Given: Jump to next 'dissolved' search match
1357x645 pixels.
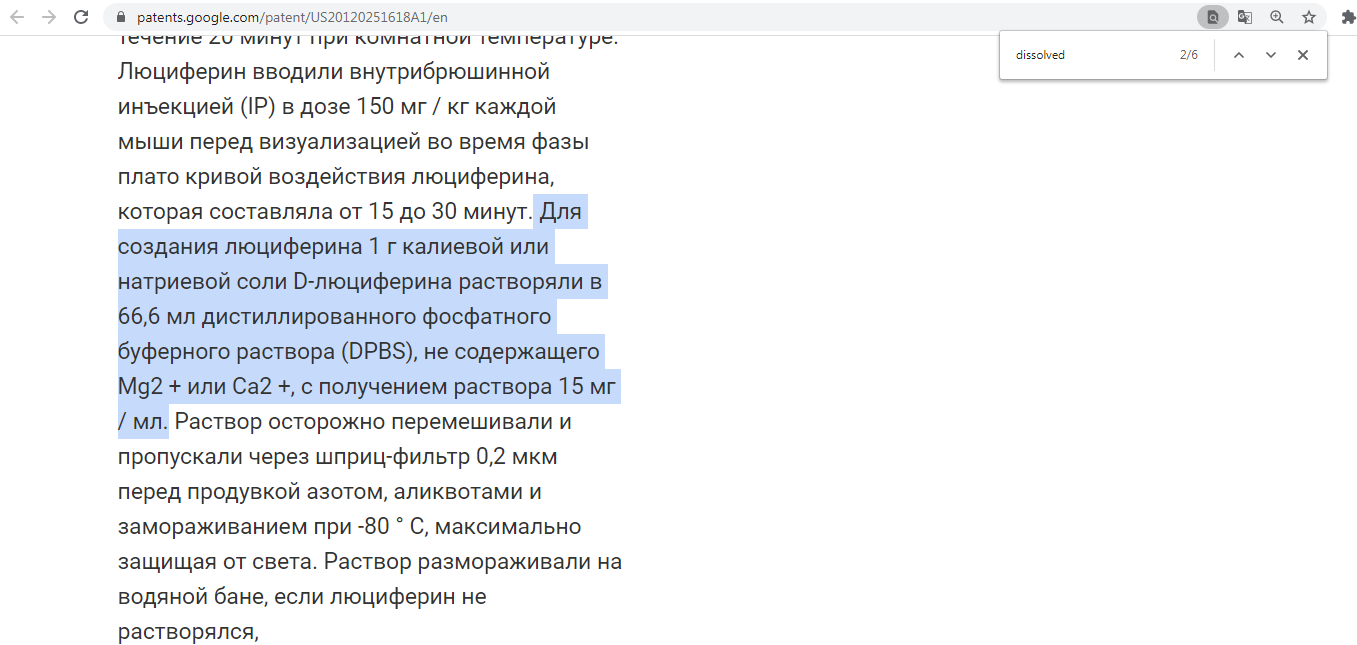Looking at the screenshot, I should click(1270, 55).
